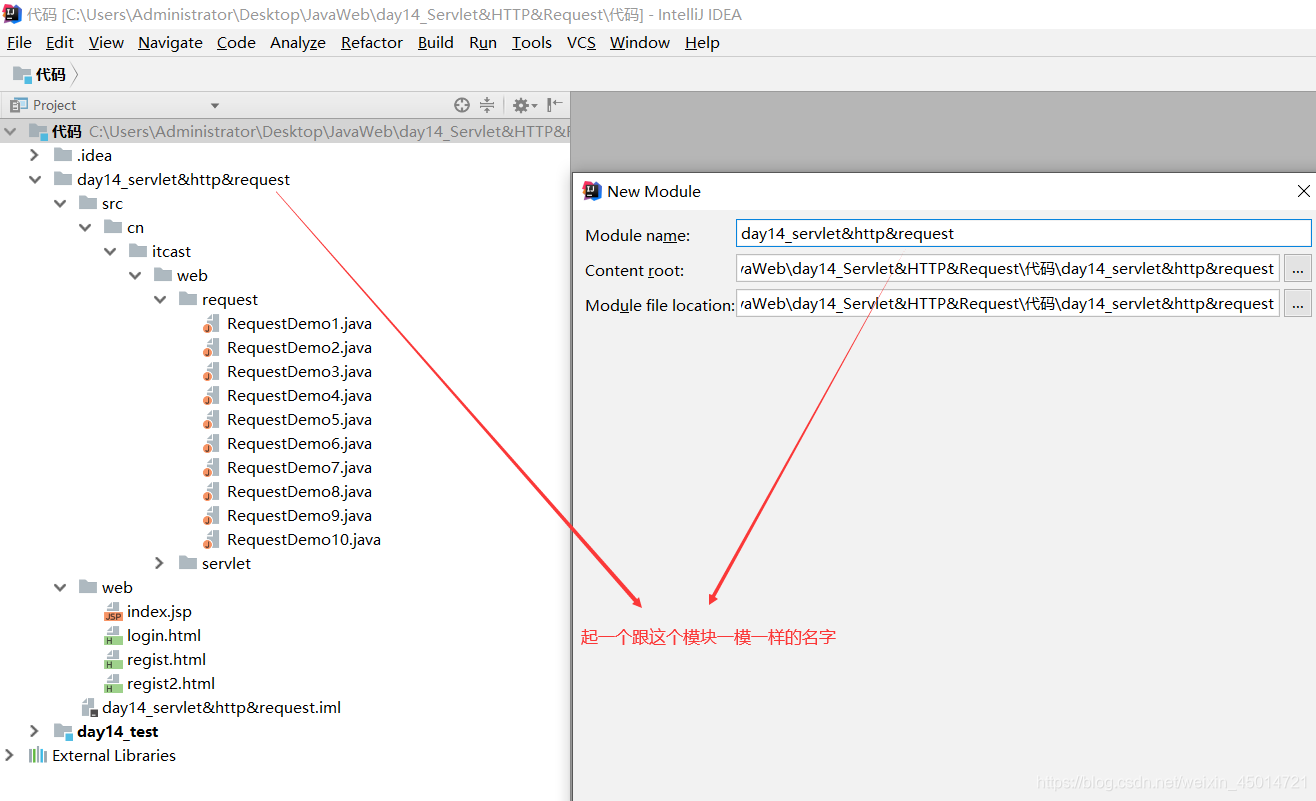
Task: Click the Project view icon beside the Project label
Action: (19, 105)
